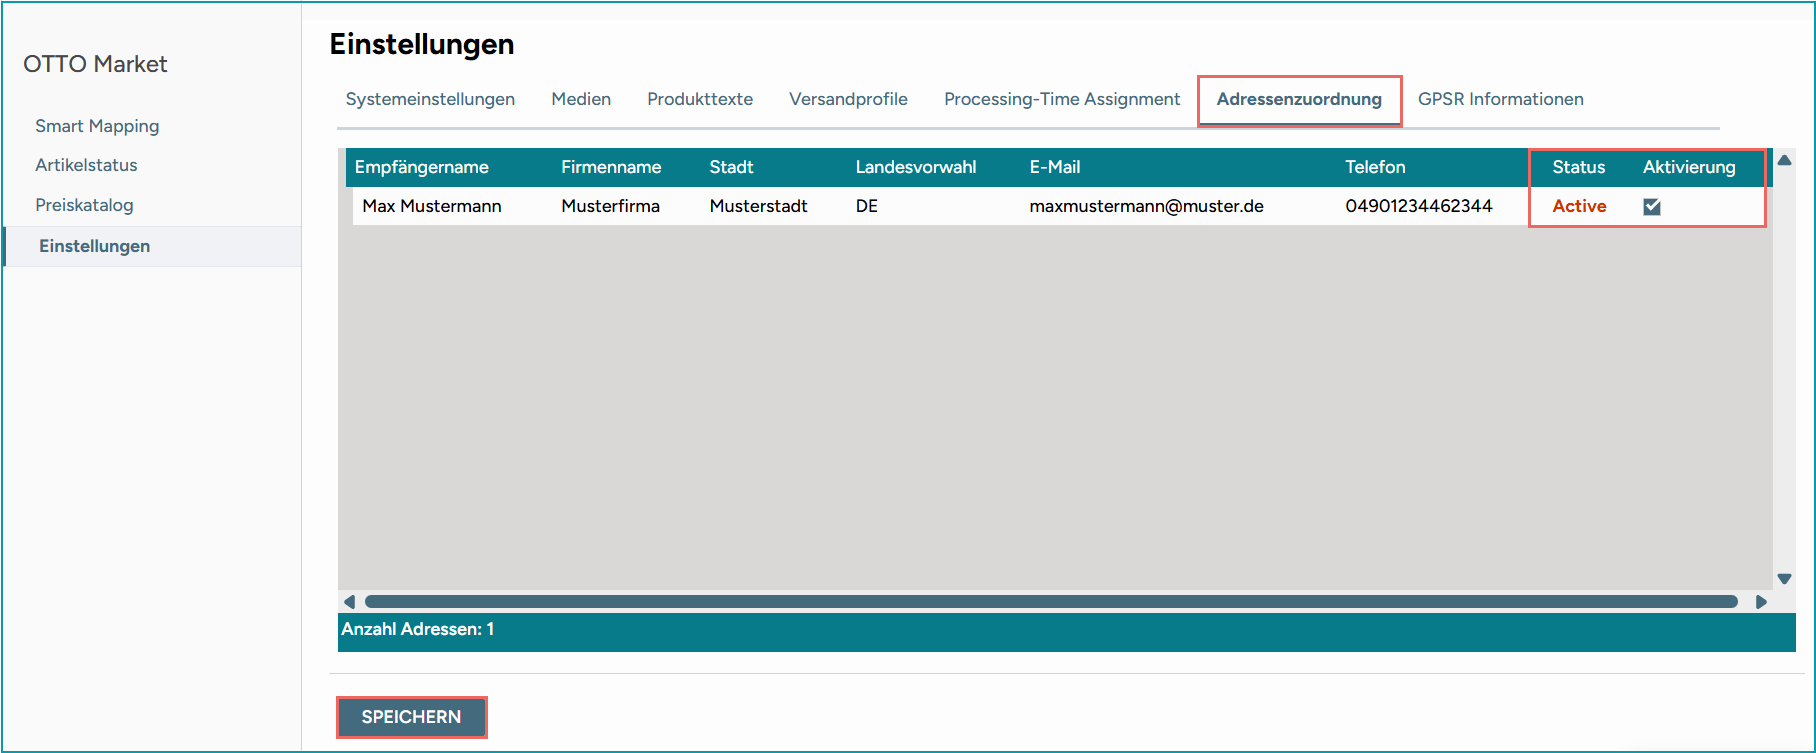The image size is (1816, 753).
Task: Click the Stadt column header
Action: [x=731, y=167]
